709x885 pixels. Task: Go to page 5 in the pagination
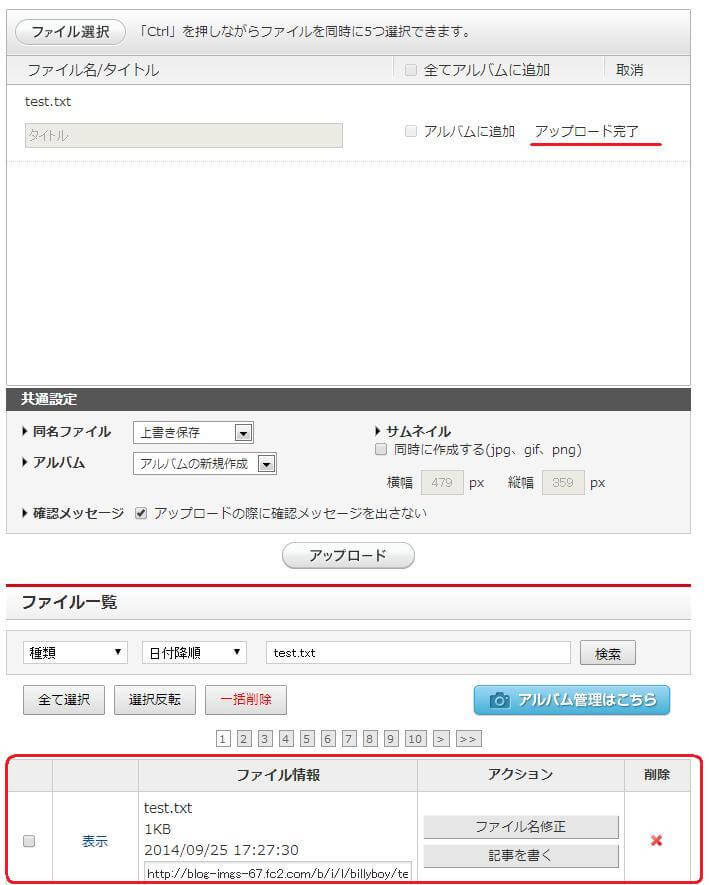(x=307, y=739)
